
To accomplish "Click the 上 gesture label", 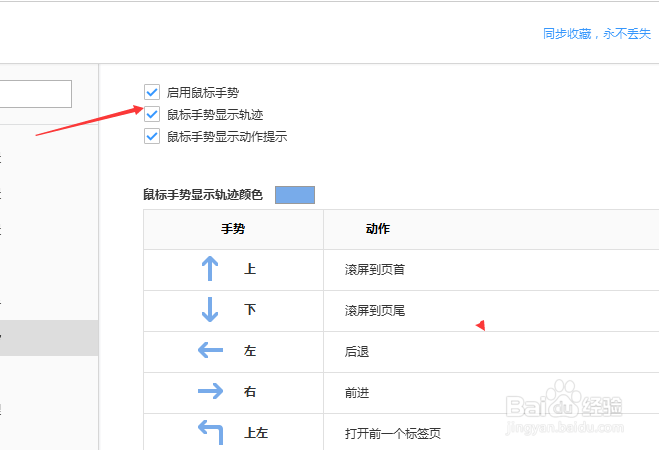I will (250, 269).
